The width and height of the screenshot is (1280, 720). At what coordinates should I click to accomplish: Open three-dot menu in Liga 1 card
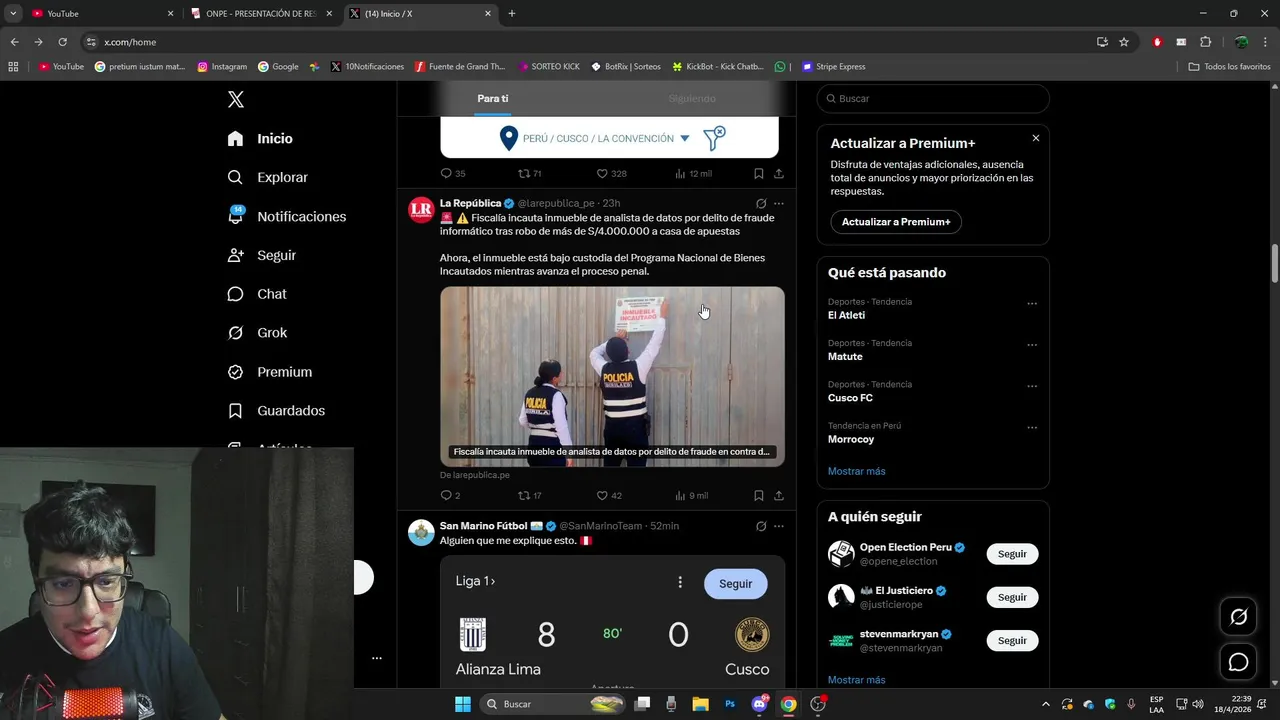point(680,582)
